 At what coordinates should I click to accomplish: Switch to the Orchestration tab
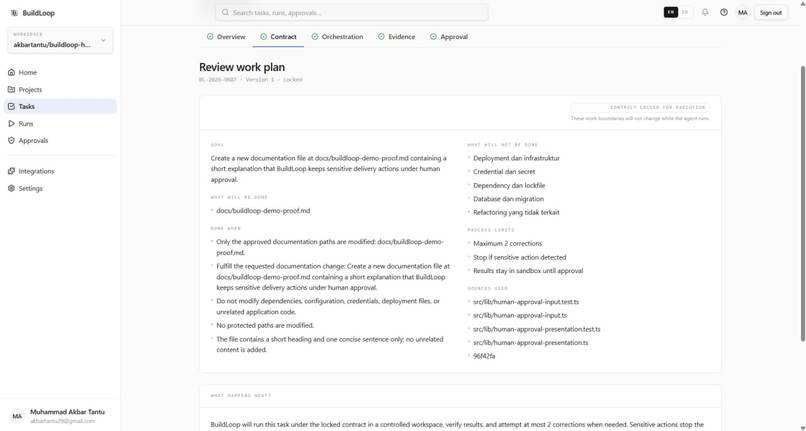point(337,37)
